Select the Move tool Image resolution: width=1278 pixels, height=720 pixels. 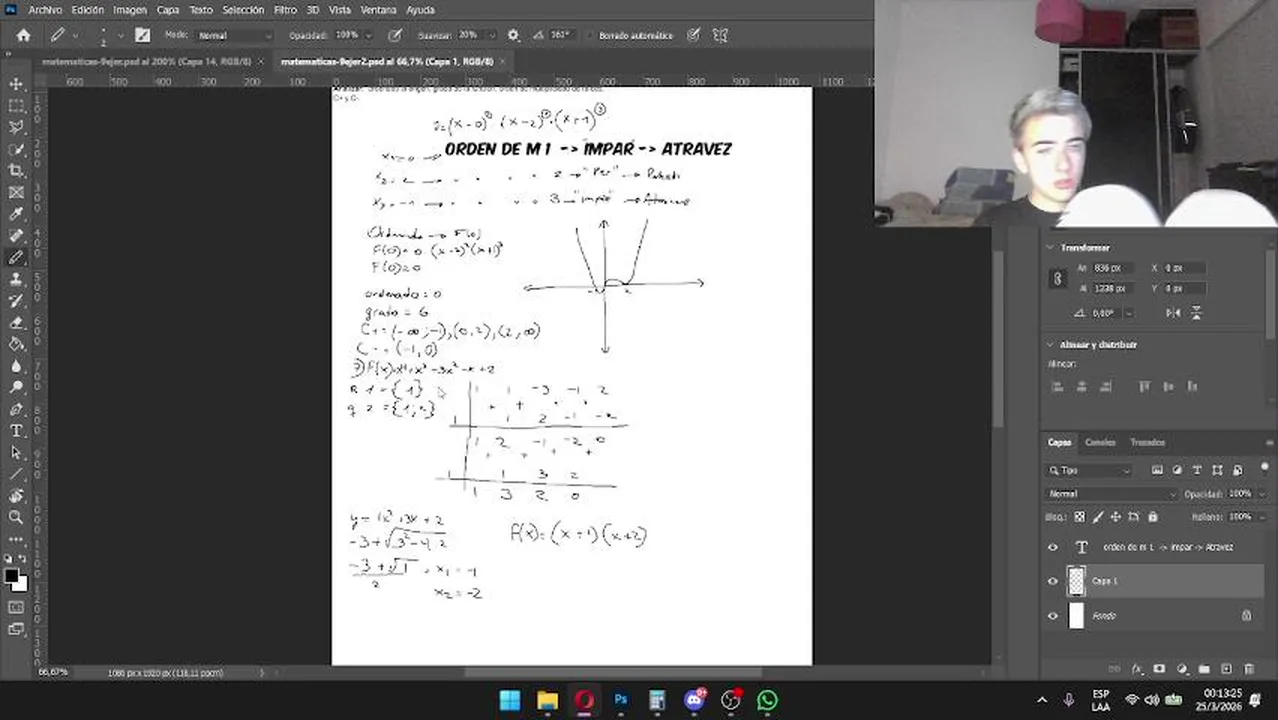tap(16, 84)
